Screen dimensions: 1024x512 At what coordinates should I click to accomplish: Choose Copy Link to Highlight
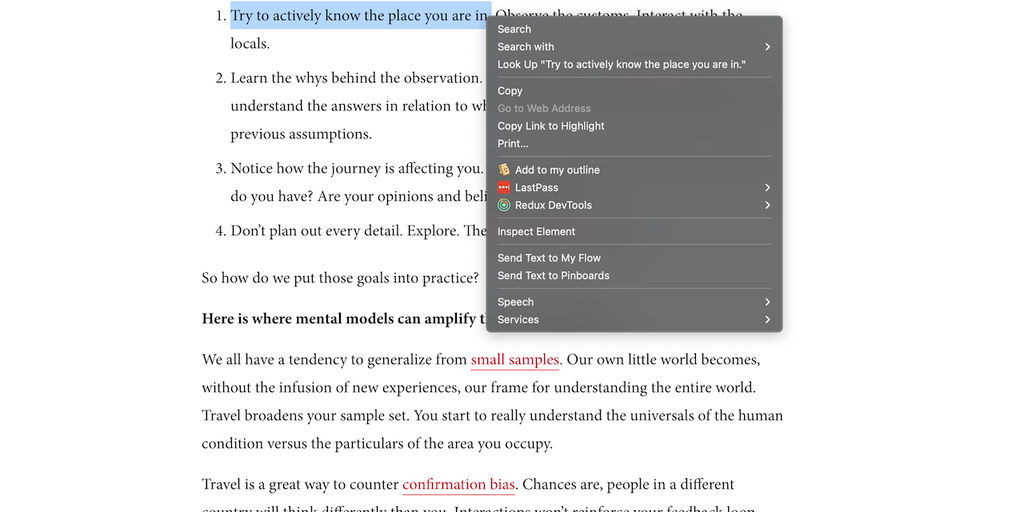pos(551,126)
